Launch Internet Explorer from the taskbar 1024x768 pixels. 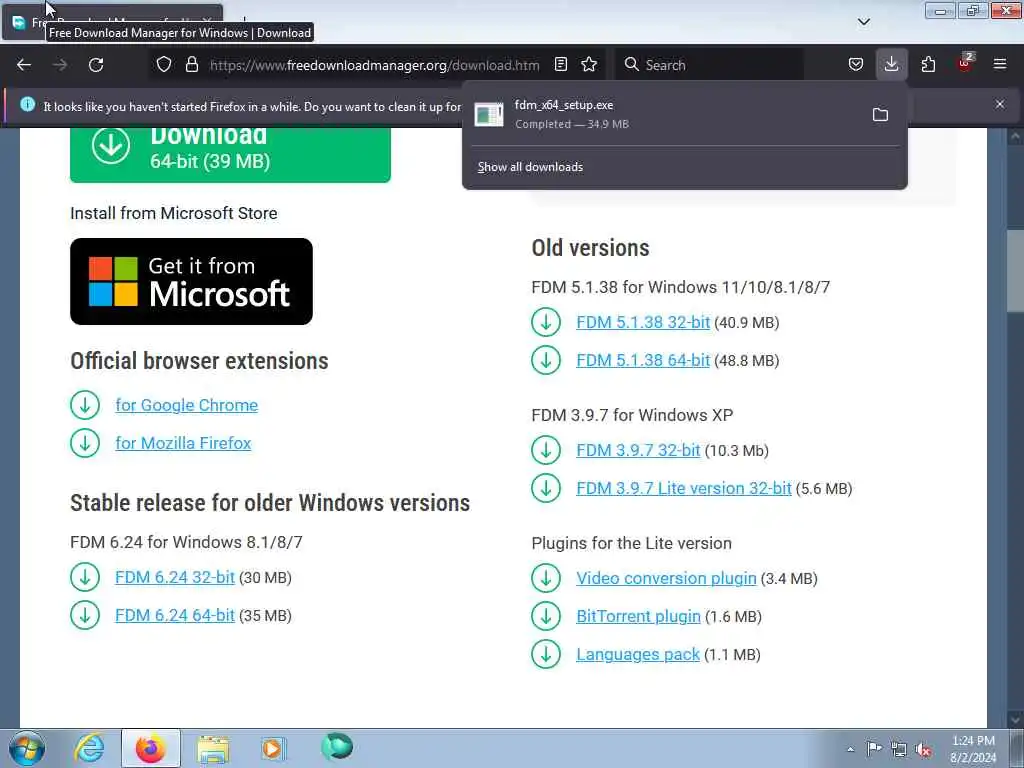(89, 748)
